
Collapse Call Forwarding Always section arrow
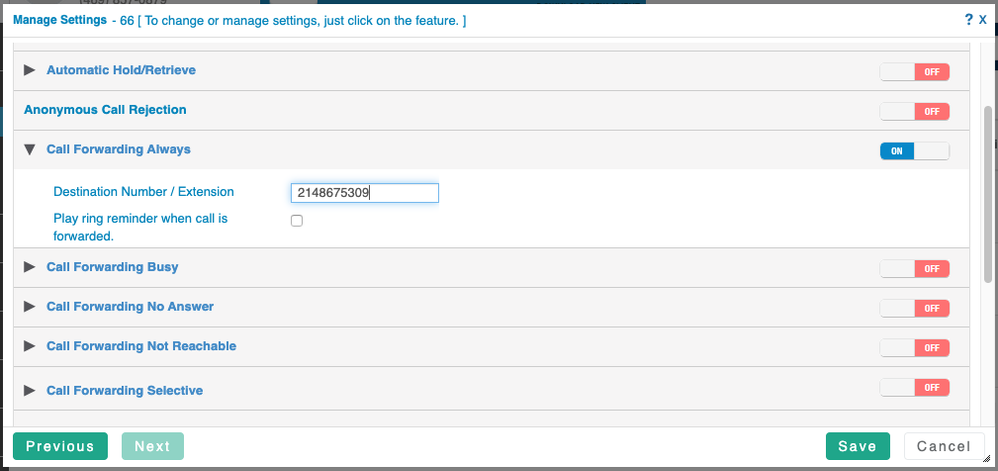point(29,150)
